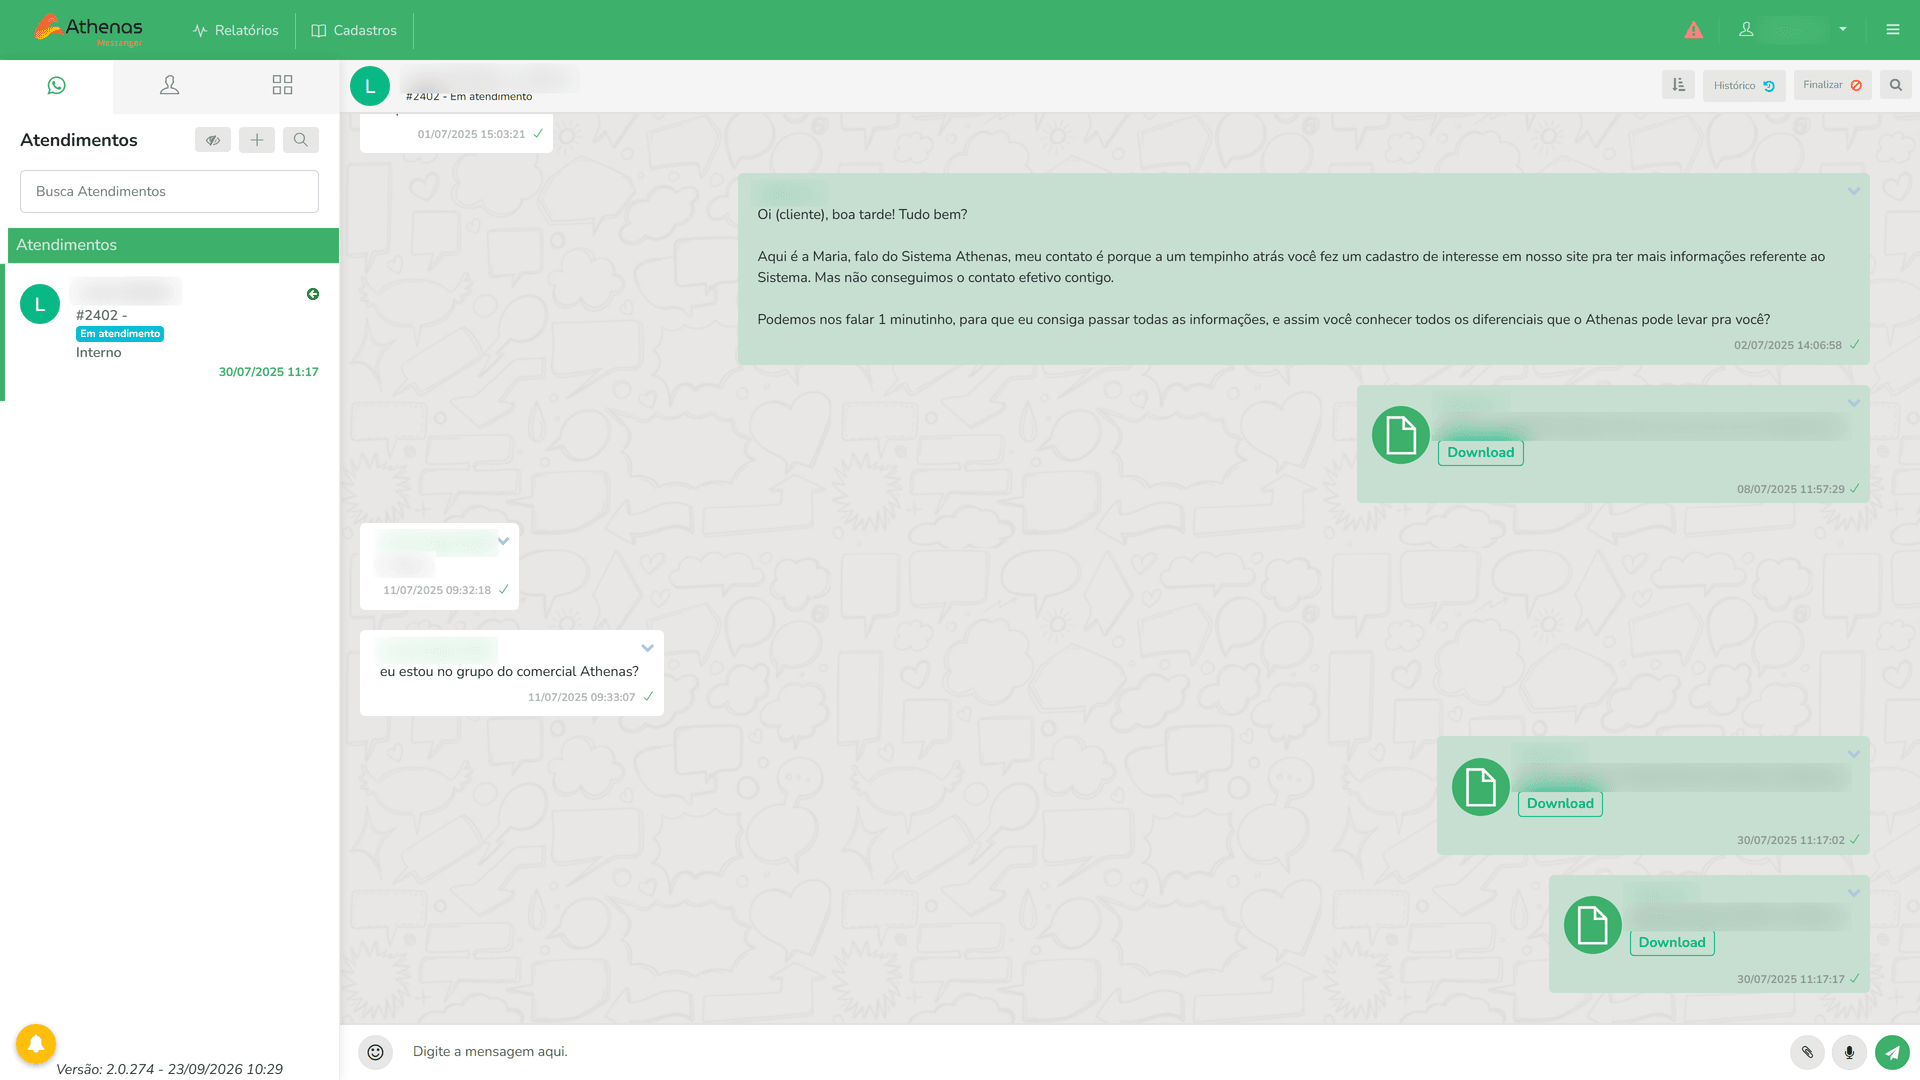Open the grid modules tab

[283, 86]
